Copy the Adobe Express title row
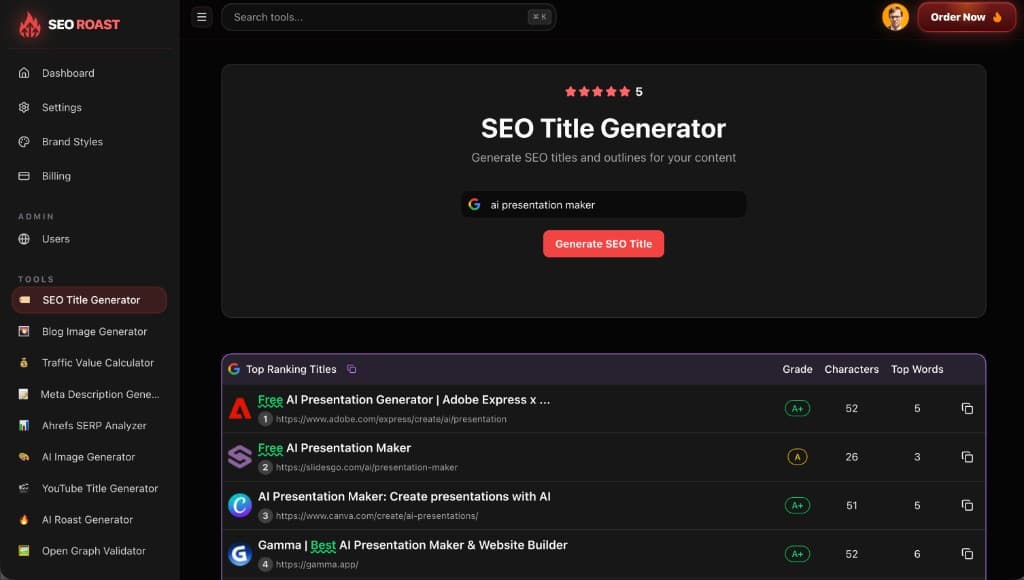This screenshot has width=1024, height=580. click(967, 408)
